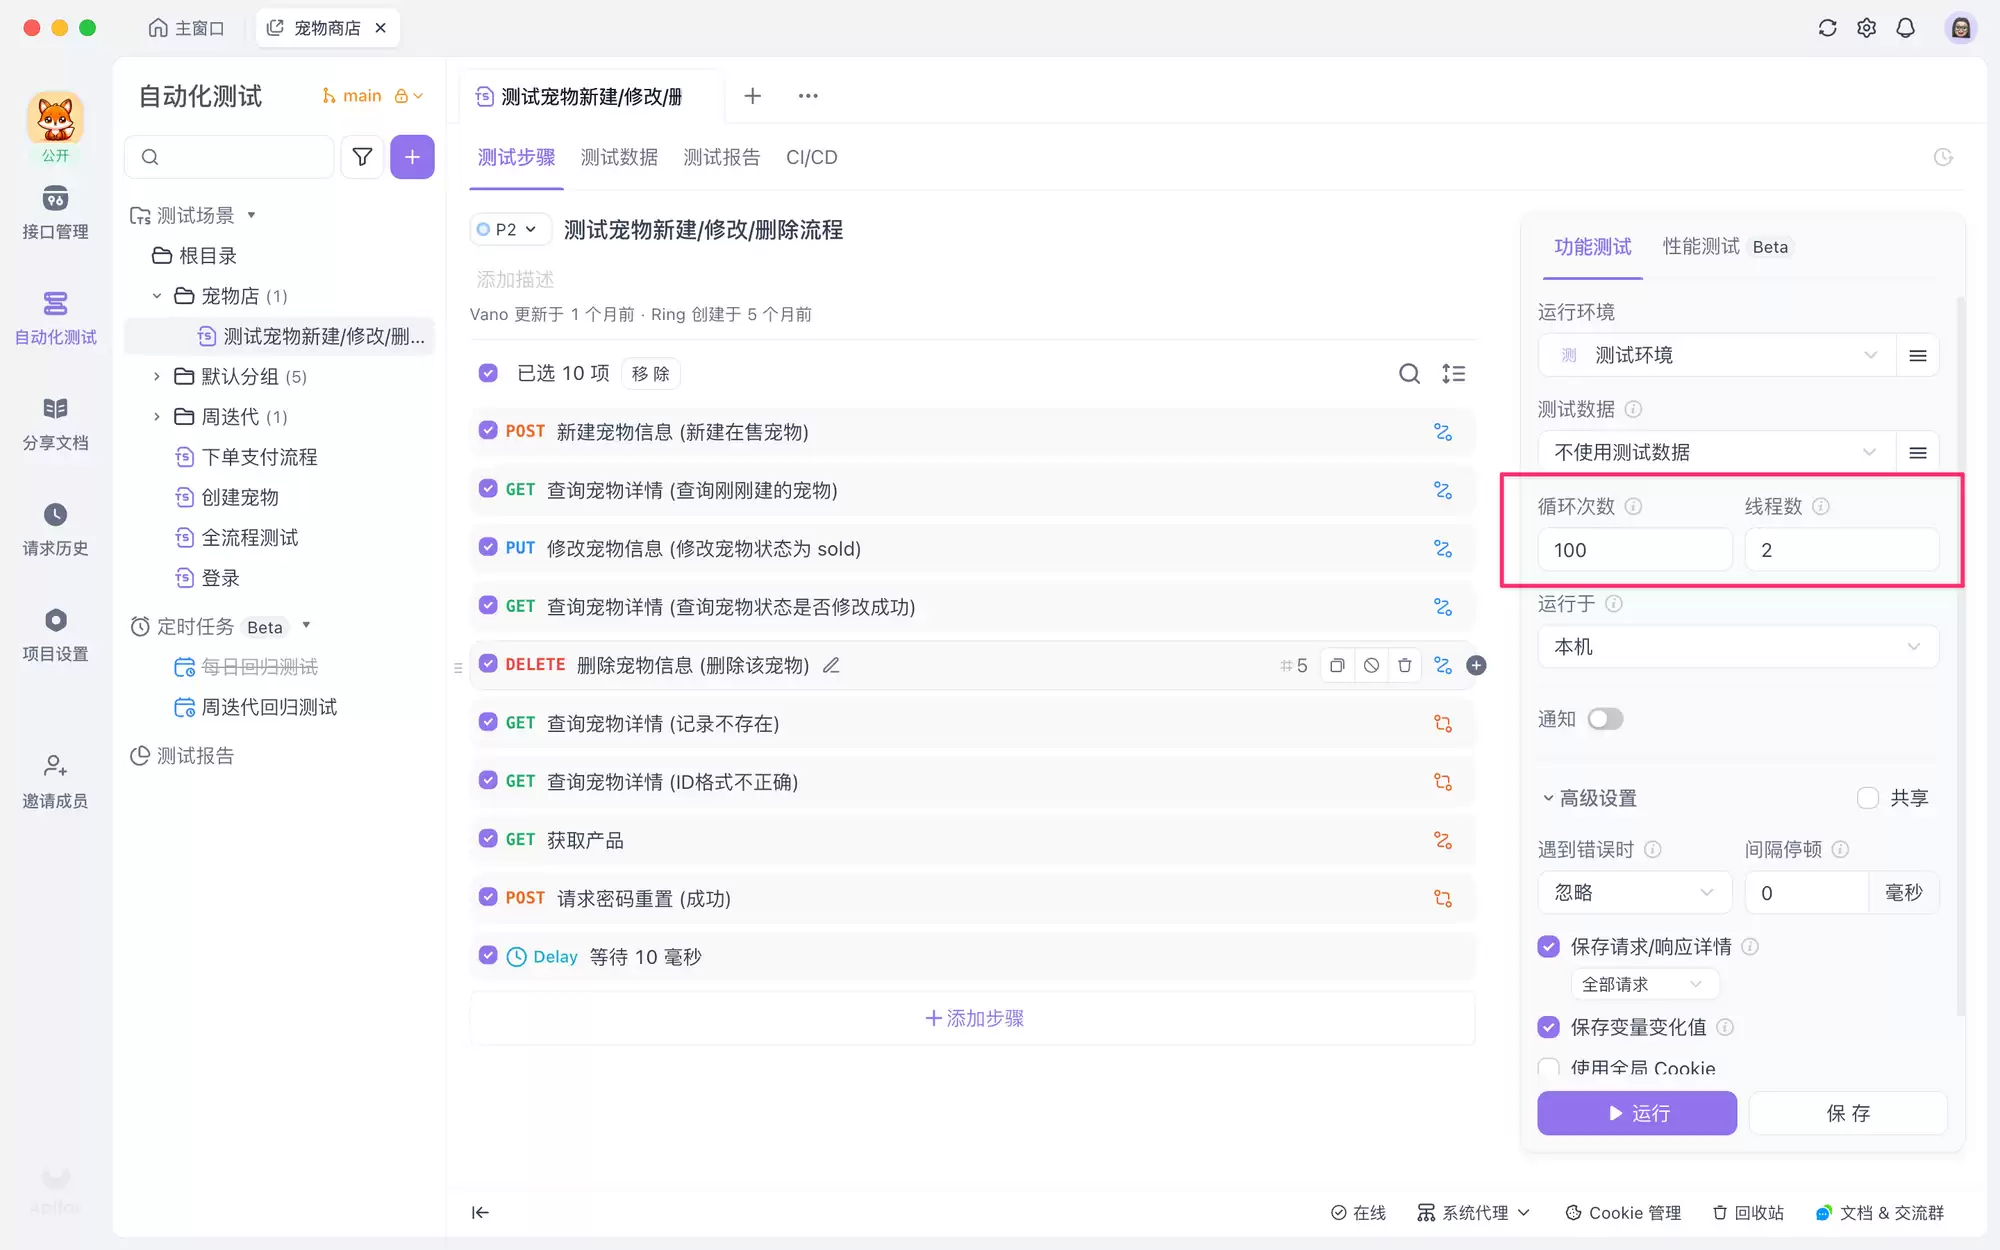Open 请求历史 sidebar section
This screenshot has height=1250, width=2000.
[55, 530]
